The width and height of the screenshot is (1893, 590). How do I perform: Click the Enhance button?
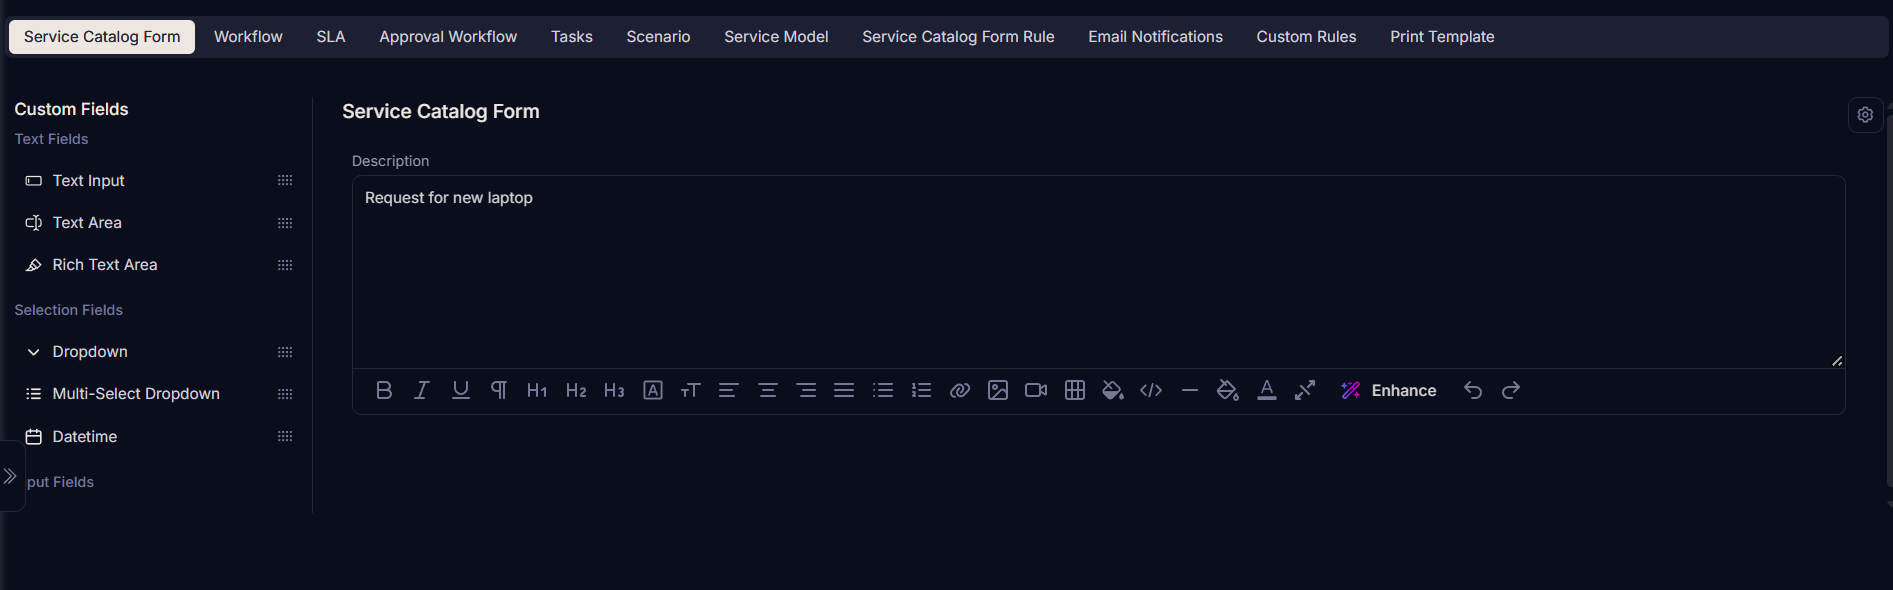tap(1389, 390)
